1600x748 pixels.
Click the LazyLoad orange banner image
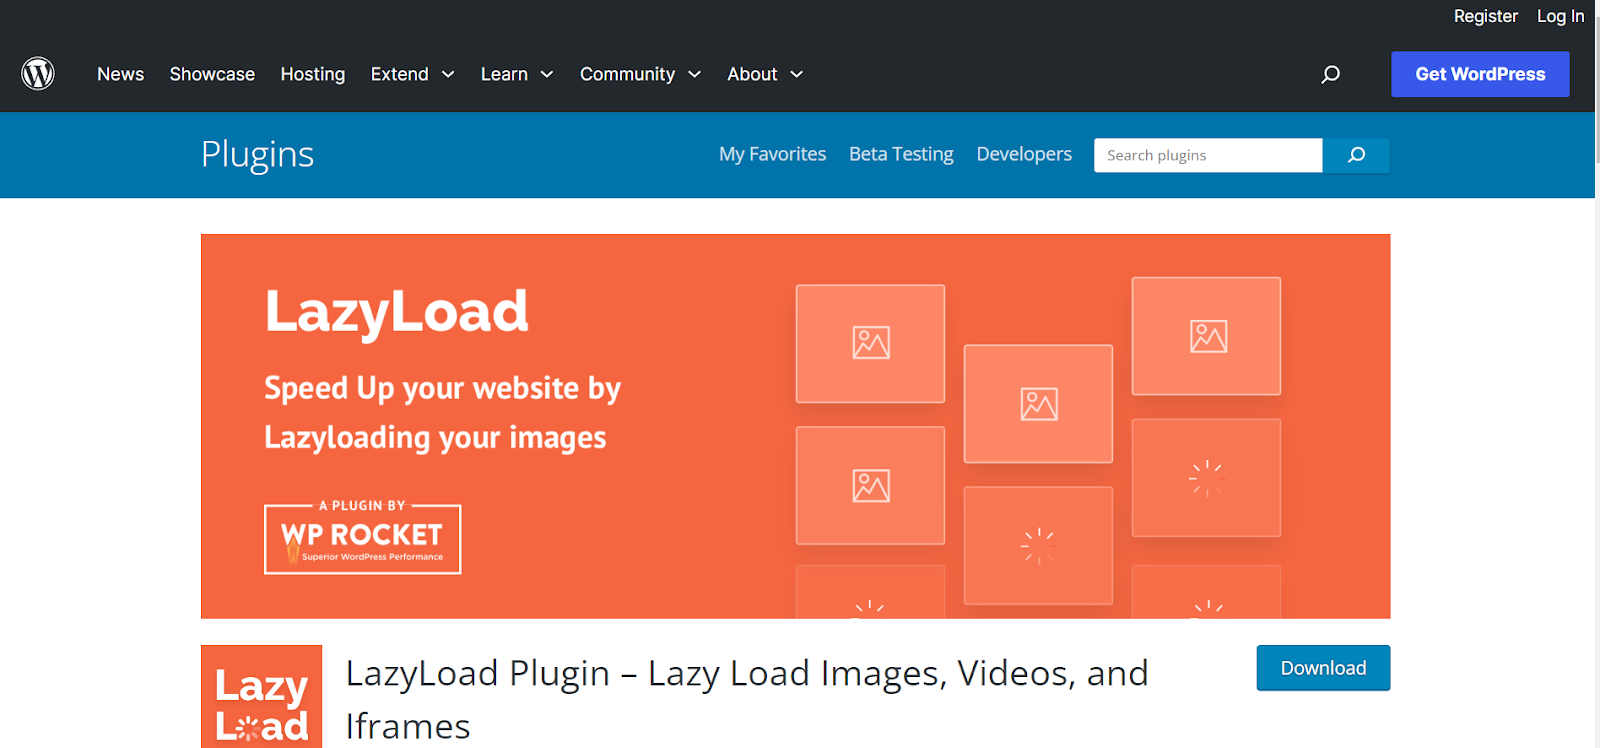(795, 426)
